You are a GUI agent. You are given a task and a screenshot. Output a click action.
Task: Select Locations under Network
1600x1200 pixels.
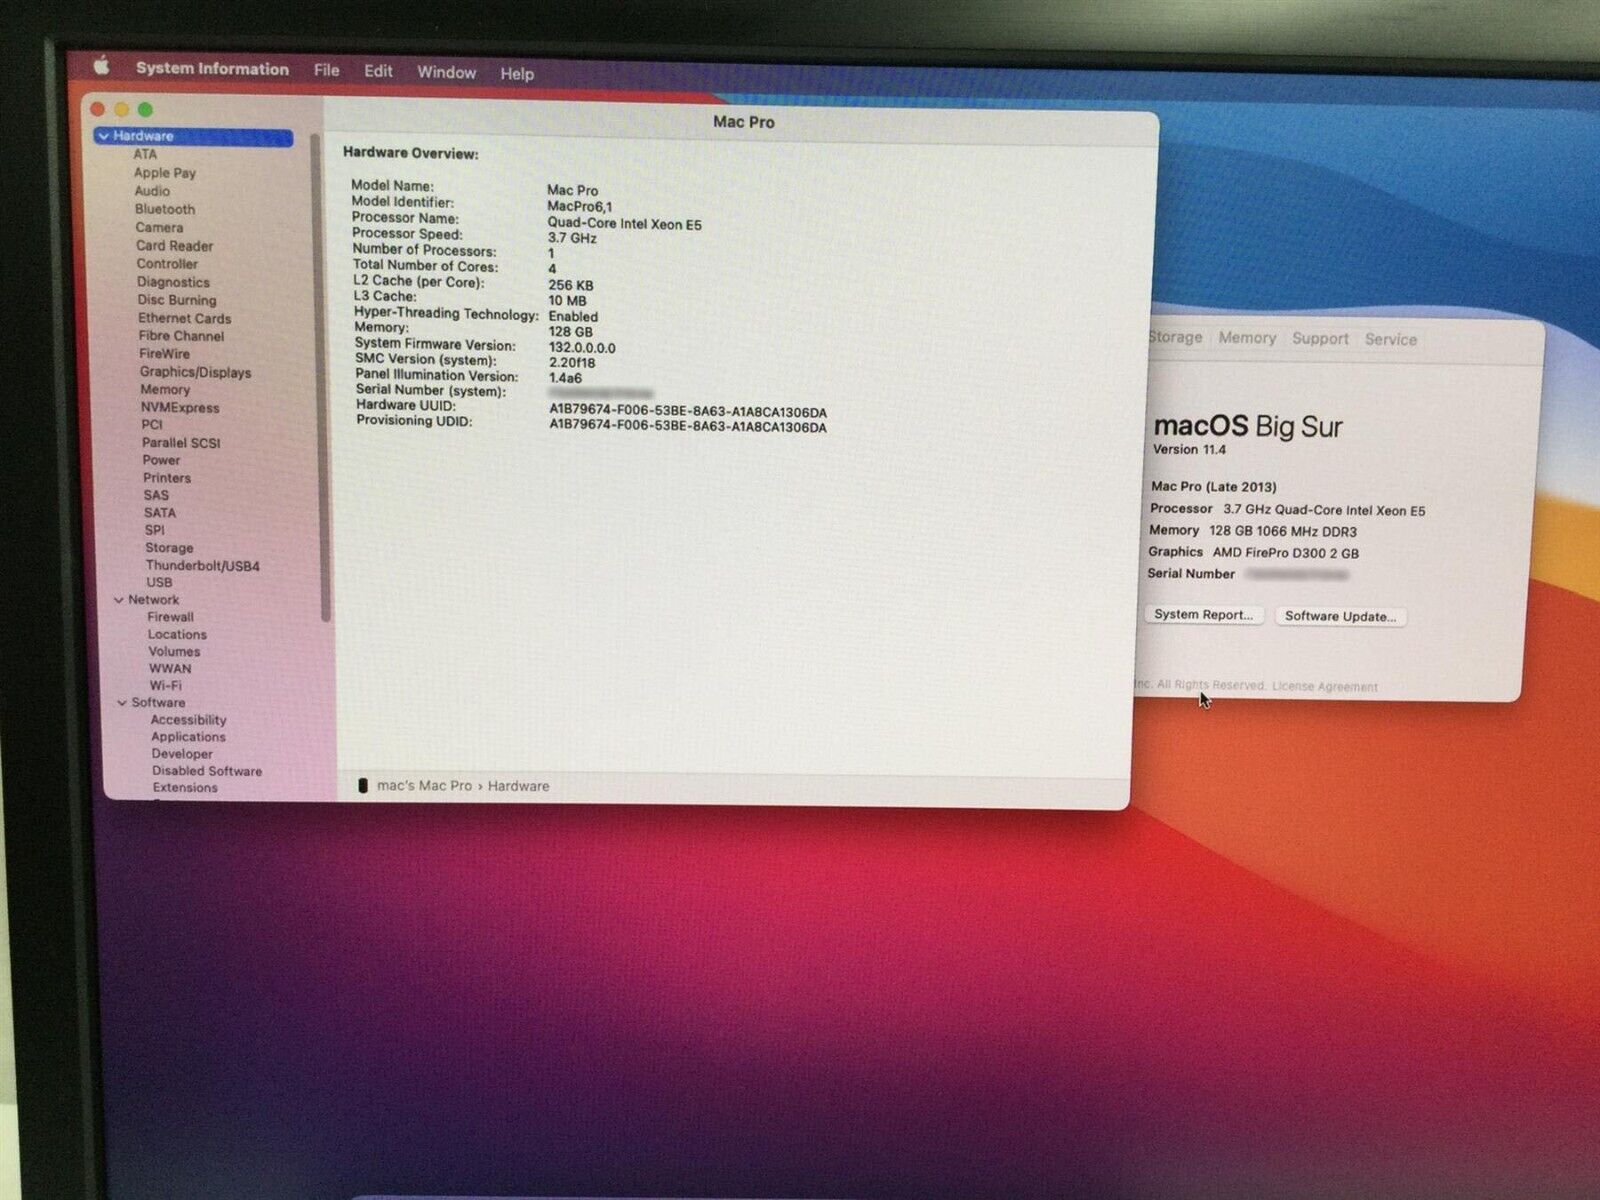click(x=177, y=634)
